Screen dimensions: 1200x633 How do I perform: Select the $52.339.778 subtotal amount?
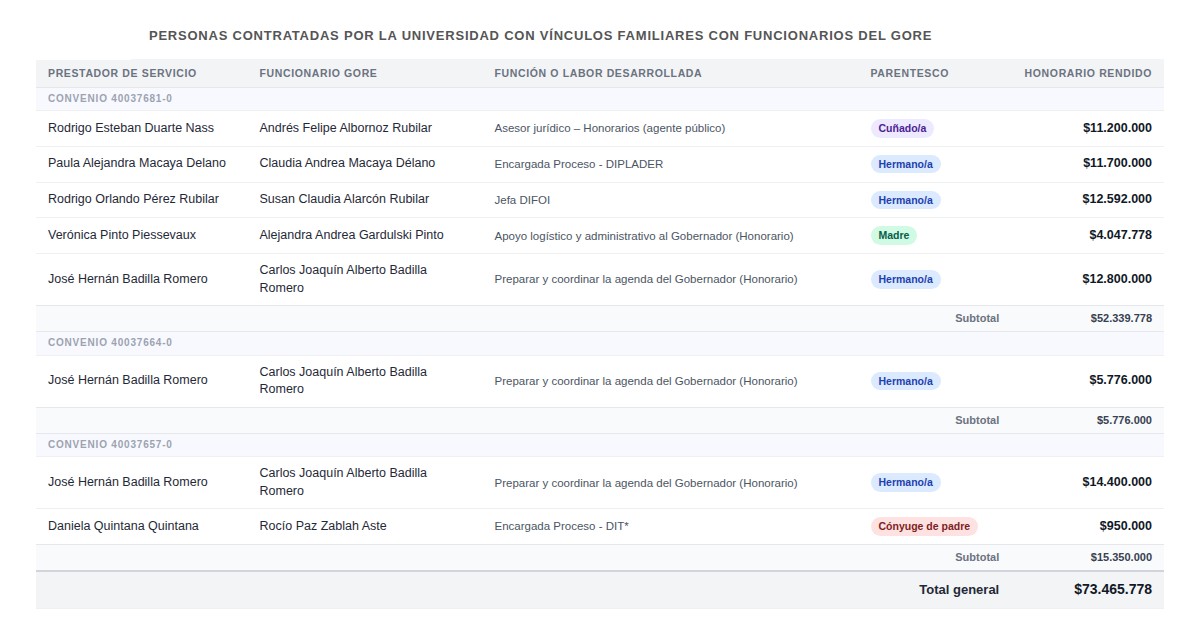pos(1120,318)
